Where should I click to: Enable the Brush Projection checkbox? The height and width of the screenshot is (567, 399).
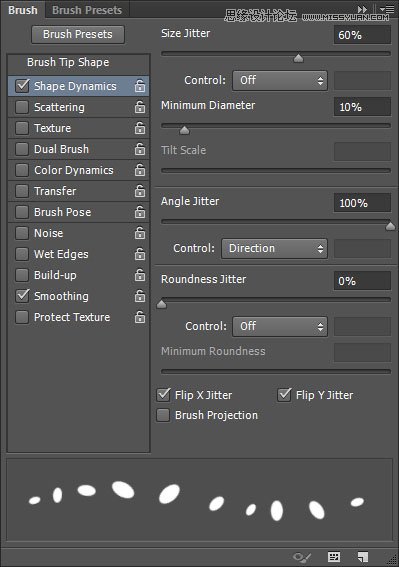(163, 415)
